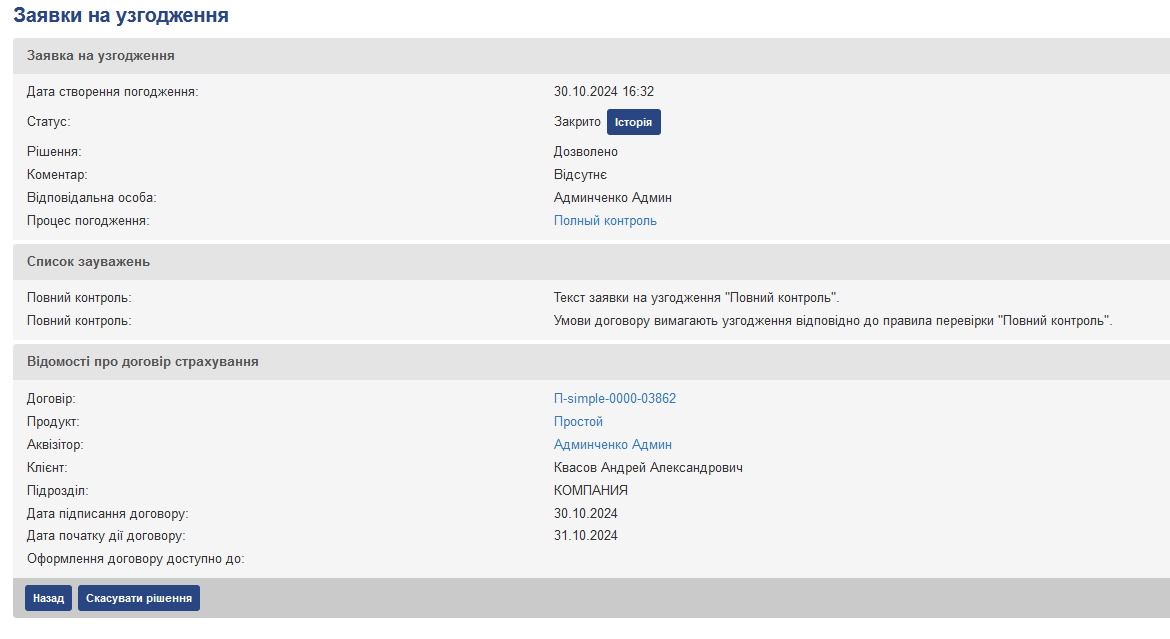Open contract link П-simple-0000-03862
Viewport: 1170px width, 639px height.
[615, 399]
